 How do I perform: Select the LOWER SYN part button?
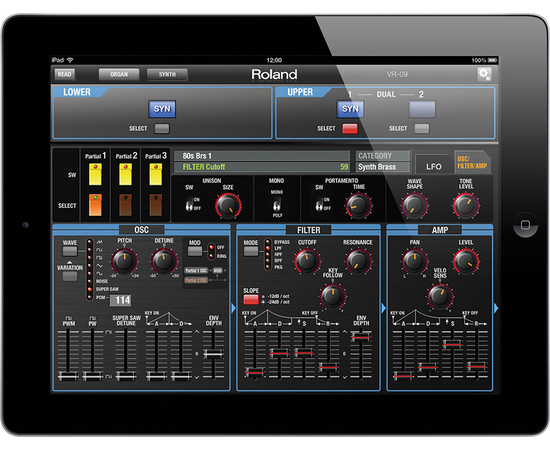[162, 109]
